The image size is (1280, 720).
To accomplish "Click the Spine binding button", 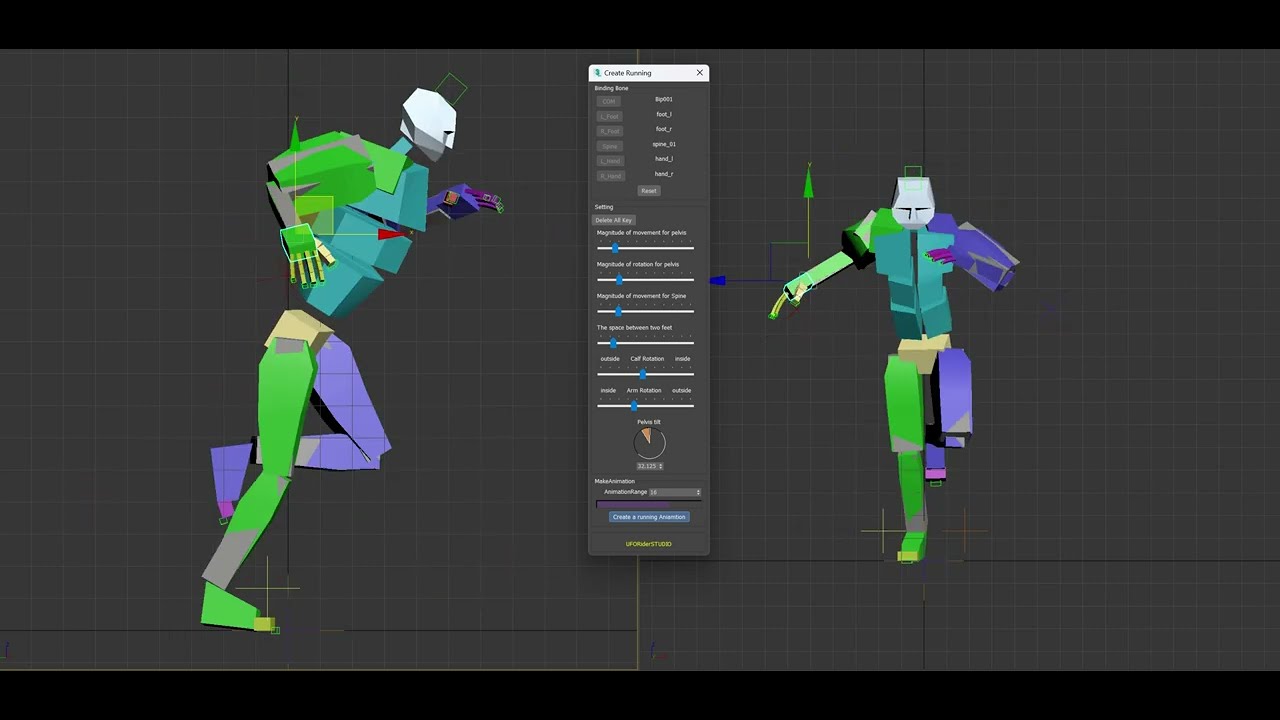I will click(x=609, y=146).
